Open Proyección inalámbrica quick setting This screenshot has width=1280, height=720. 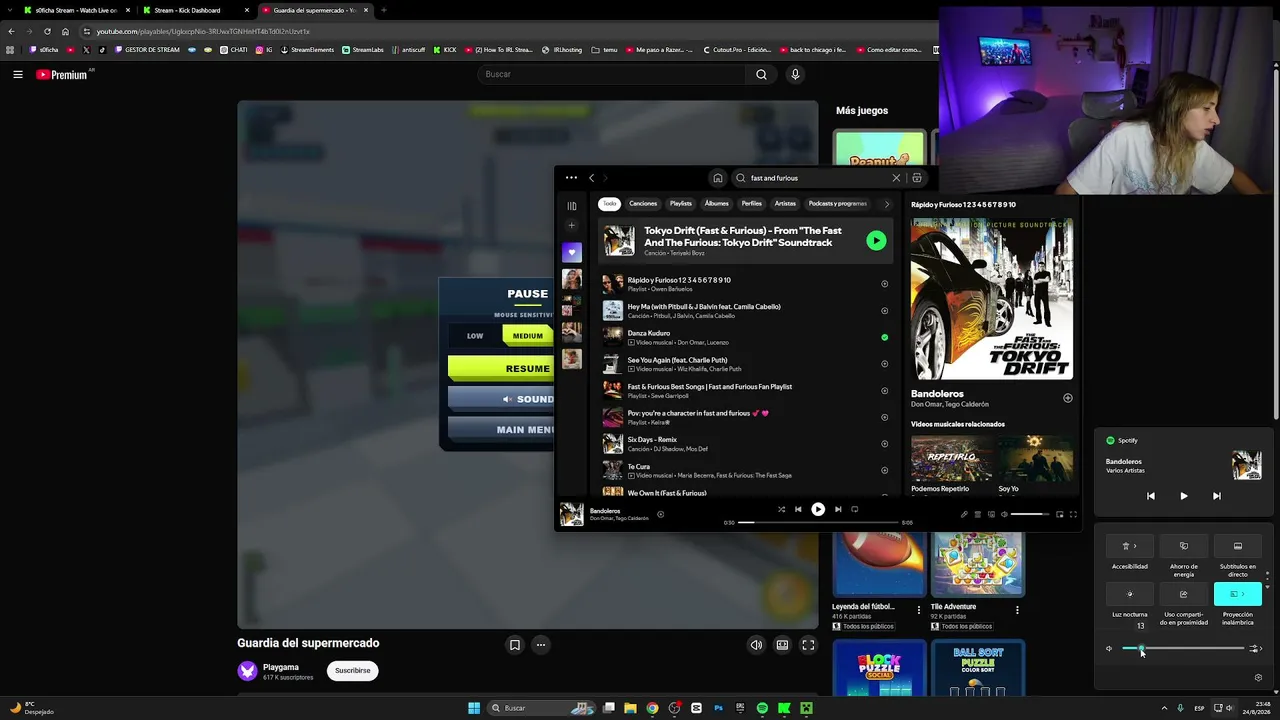pos(1238,594)
